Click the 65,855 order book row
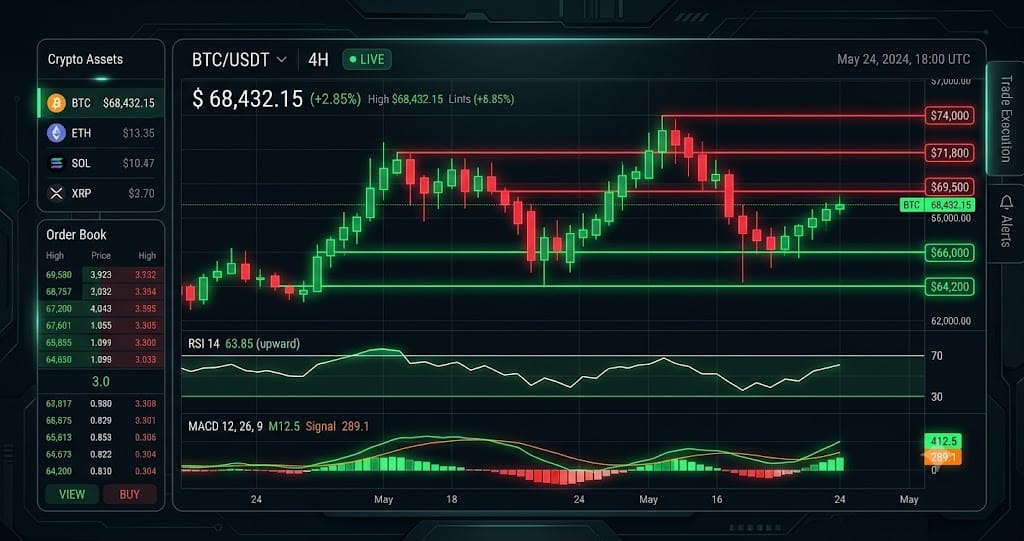Image resolution: width=1024 pixels, height=541 pixels. 101,342
